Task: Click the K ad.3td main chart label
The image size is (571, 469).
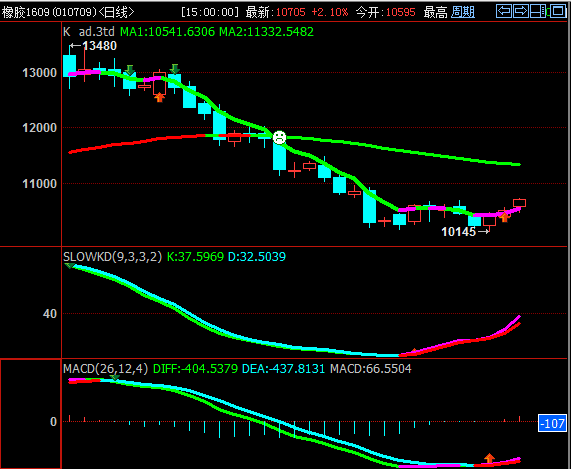Action: tap(89, 32)
